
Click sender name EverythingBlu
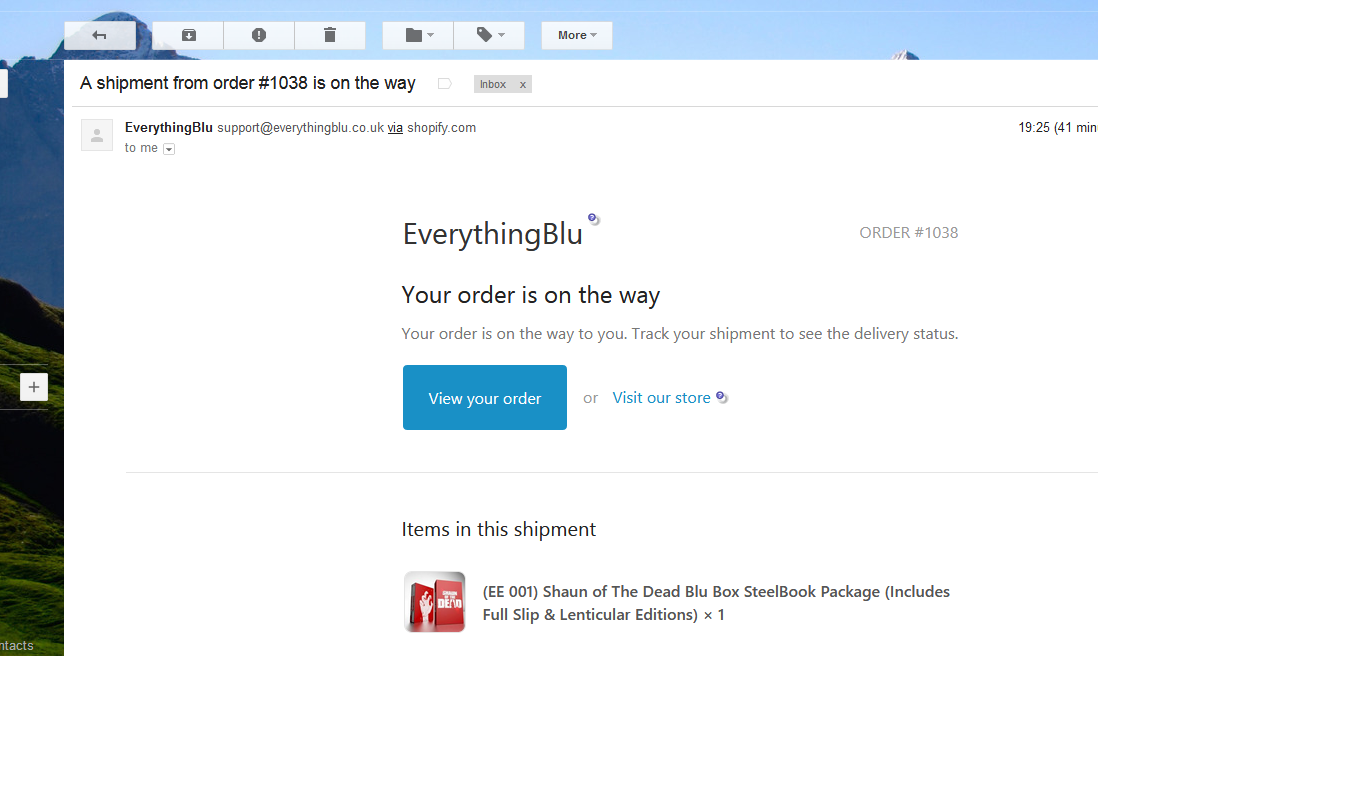pos(169,127)
